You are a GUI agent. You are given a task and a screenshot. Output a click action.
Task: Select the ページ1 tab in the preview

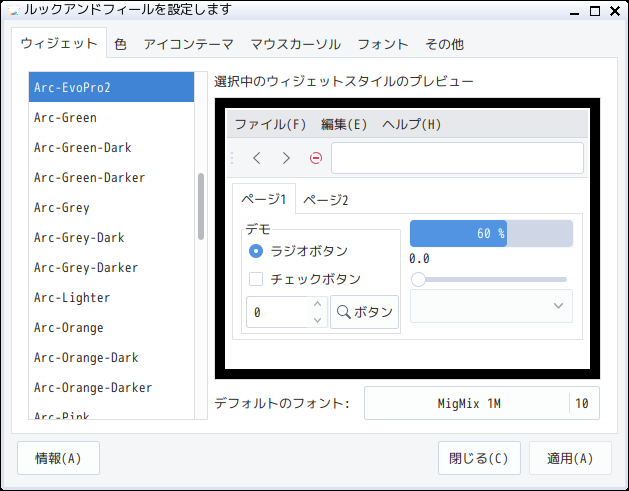click(x=264, y=199)
